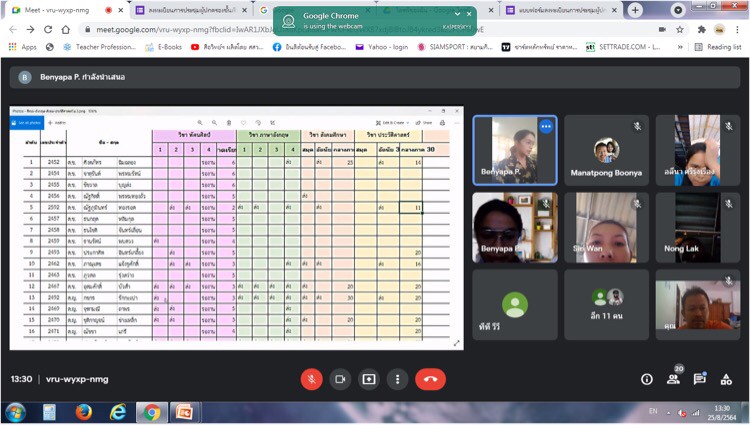750x425 pixels.
Task: Show the participants list with 20 people
Action: (674, 379)
